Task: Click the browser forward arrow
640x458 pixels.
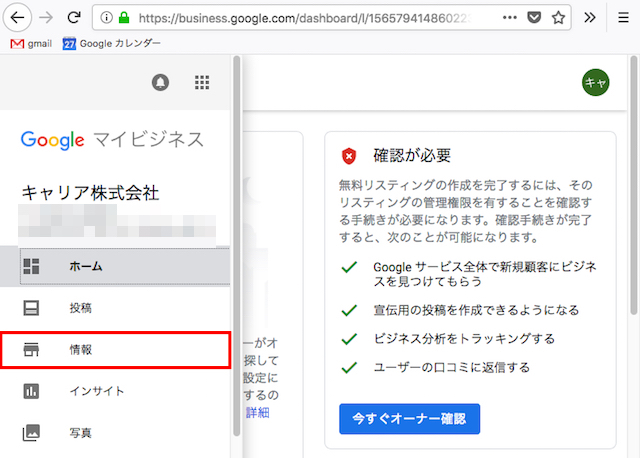Action: coord(46,18)
